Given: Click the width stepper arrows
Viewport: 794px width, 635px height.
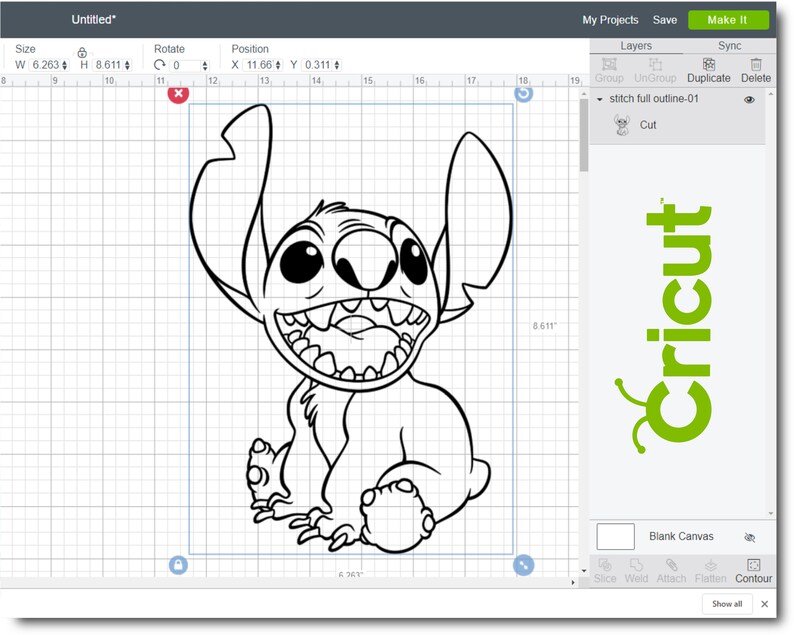Looking at the screenshot, I should point(65,65).
